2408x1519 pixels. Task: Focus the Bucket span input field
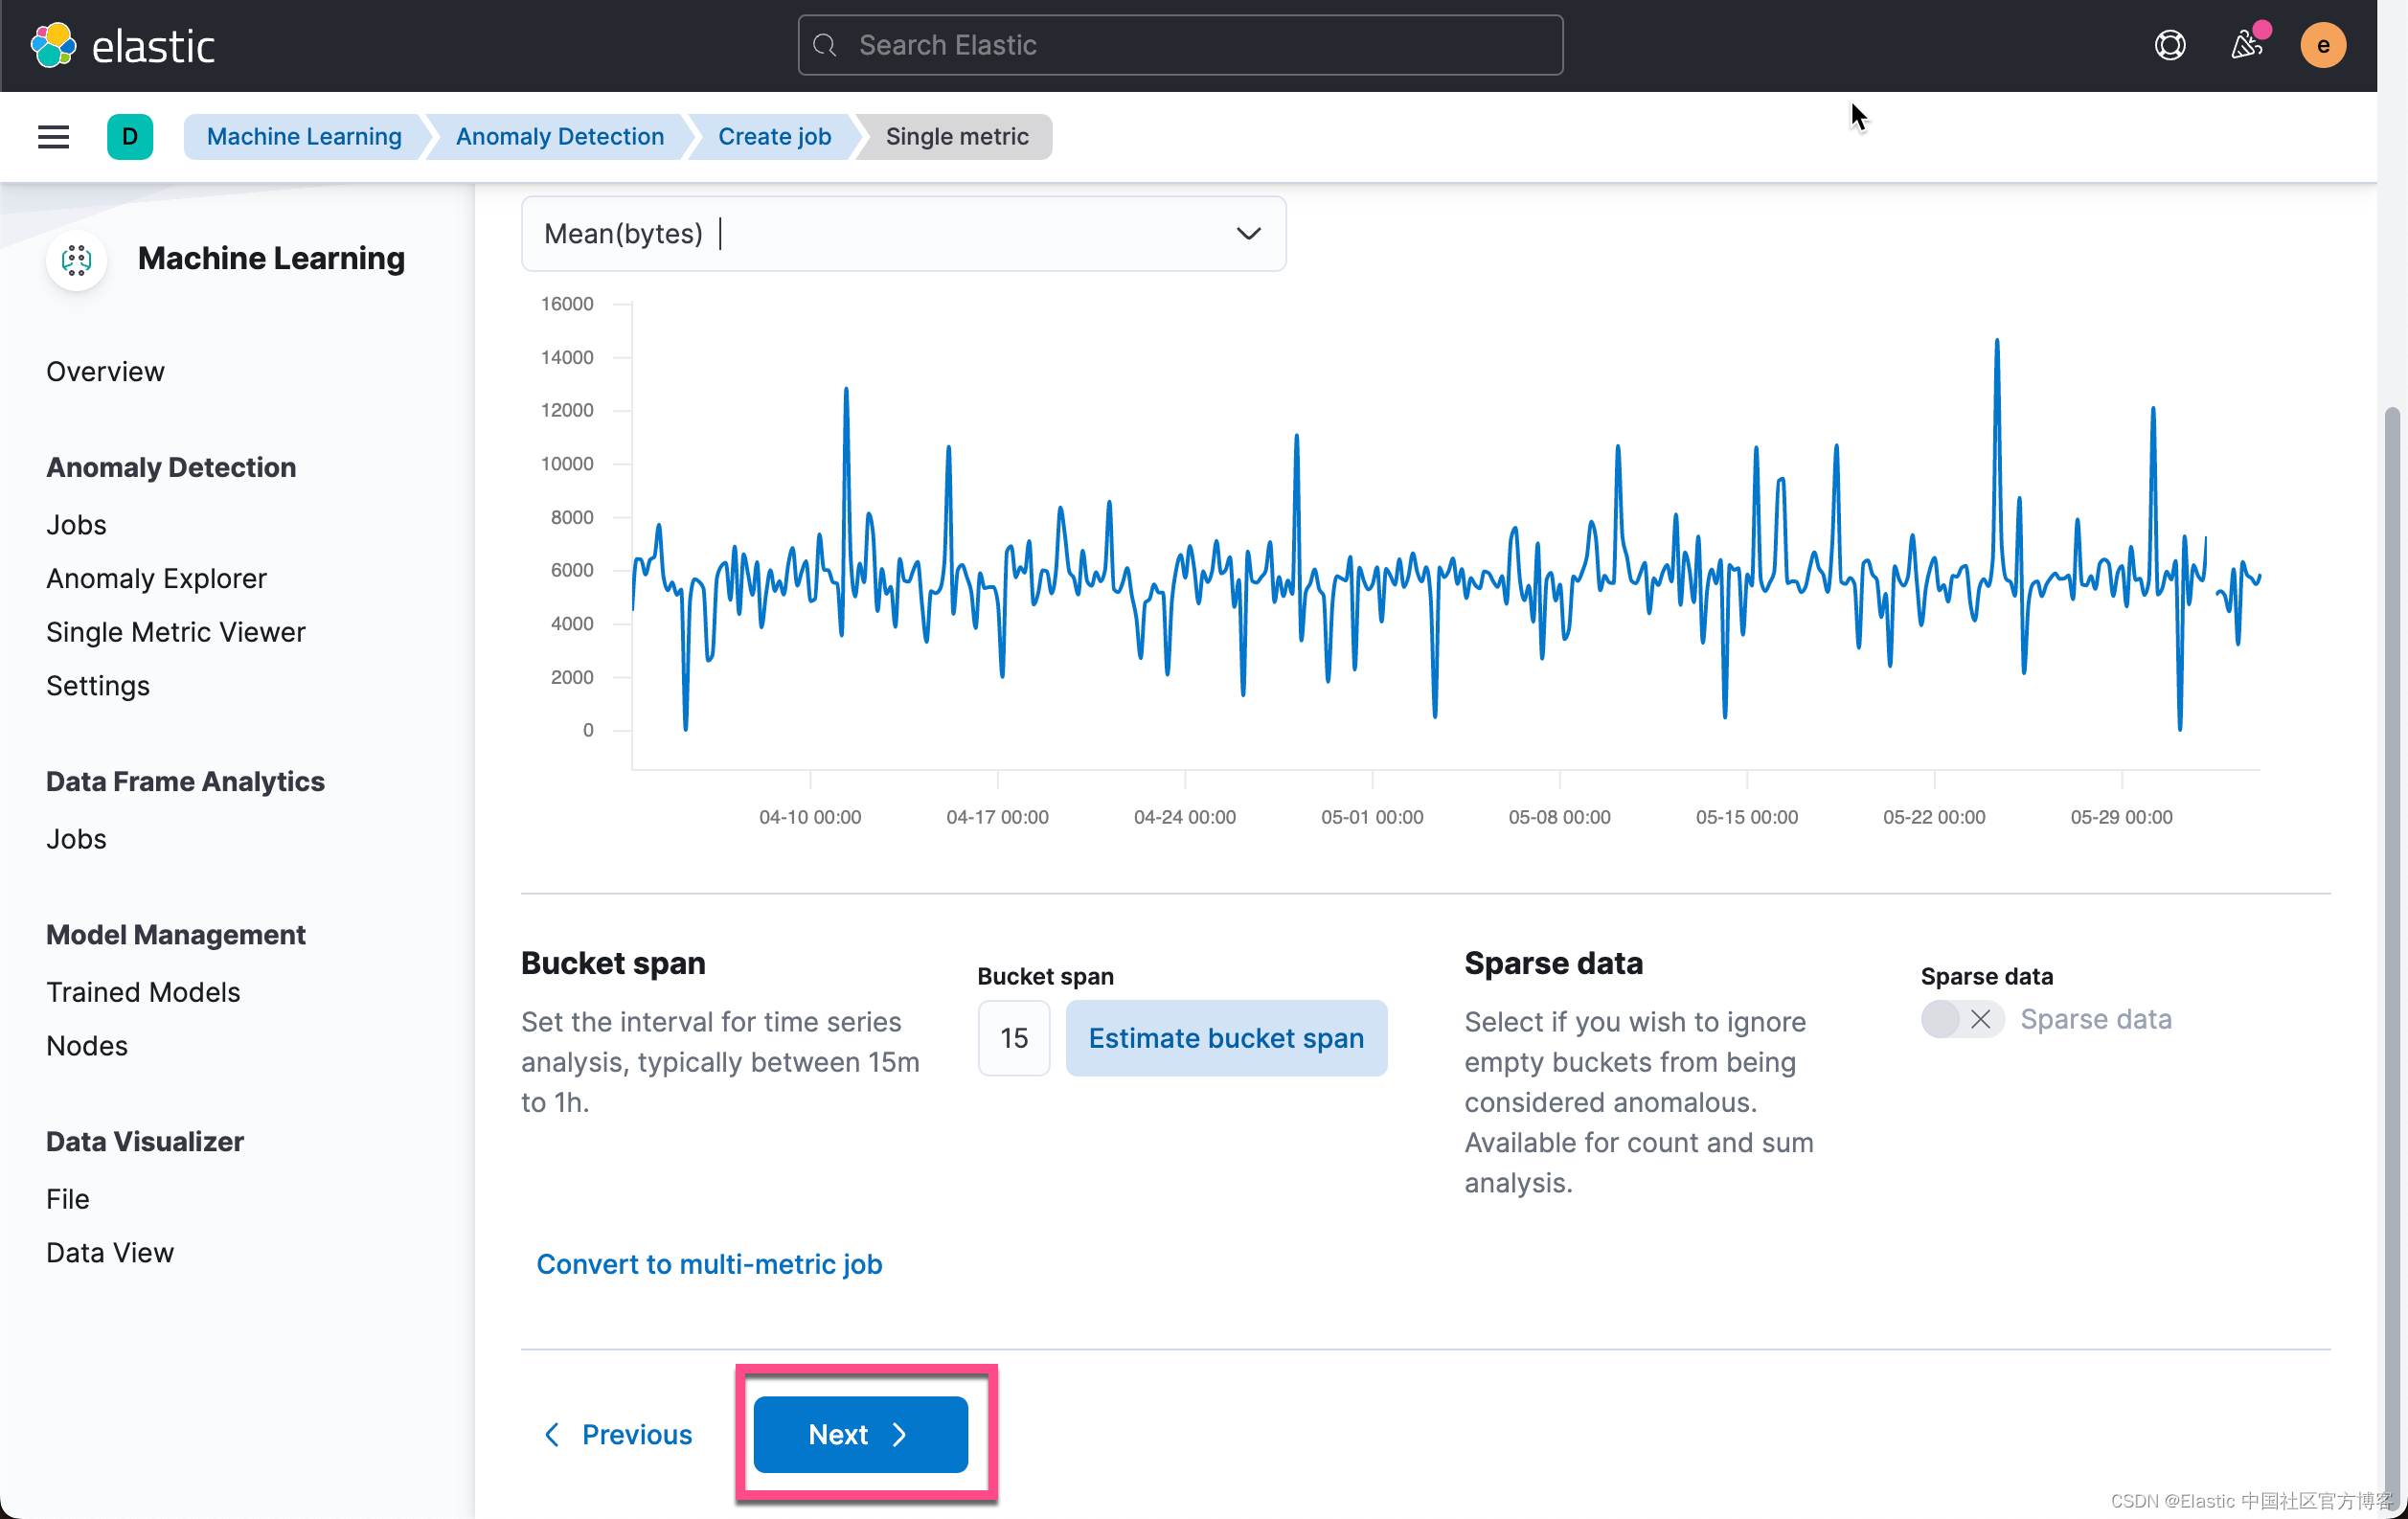(1013, 1038)
